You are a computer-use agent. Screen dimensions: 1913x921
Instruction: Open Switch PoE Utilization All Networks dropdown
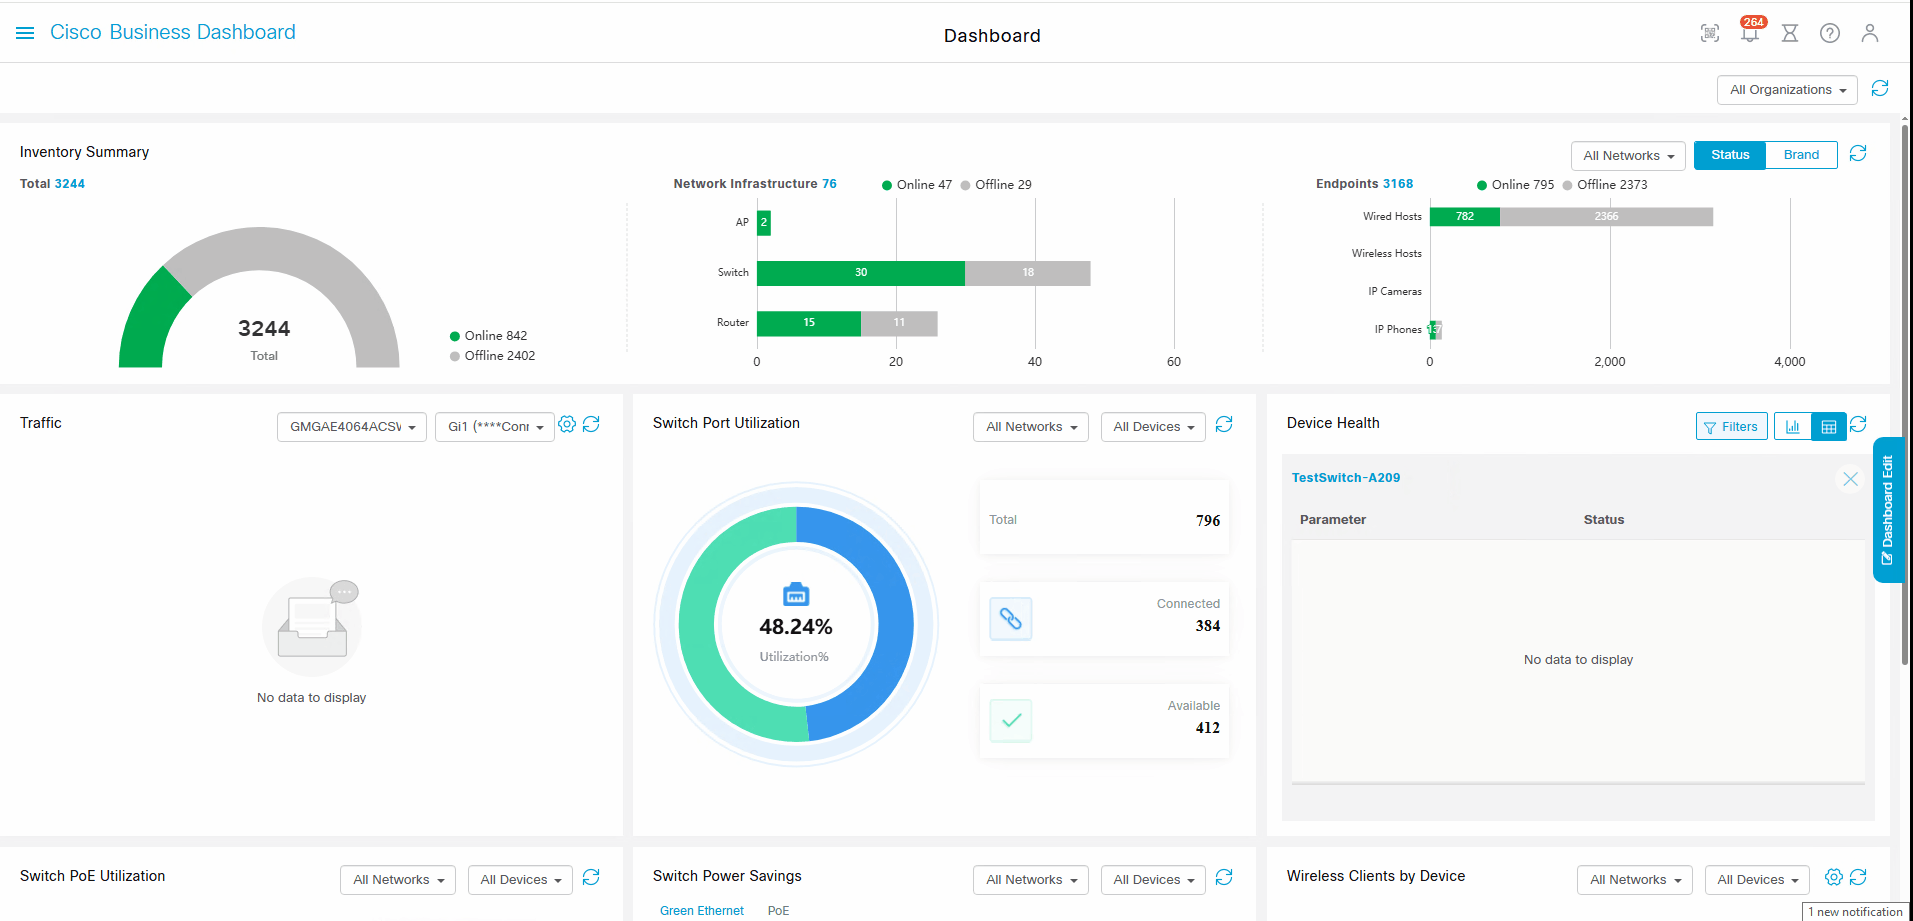(398, 880)
